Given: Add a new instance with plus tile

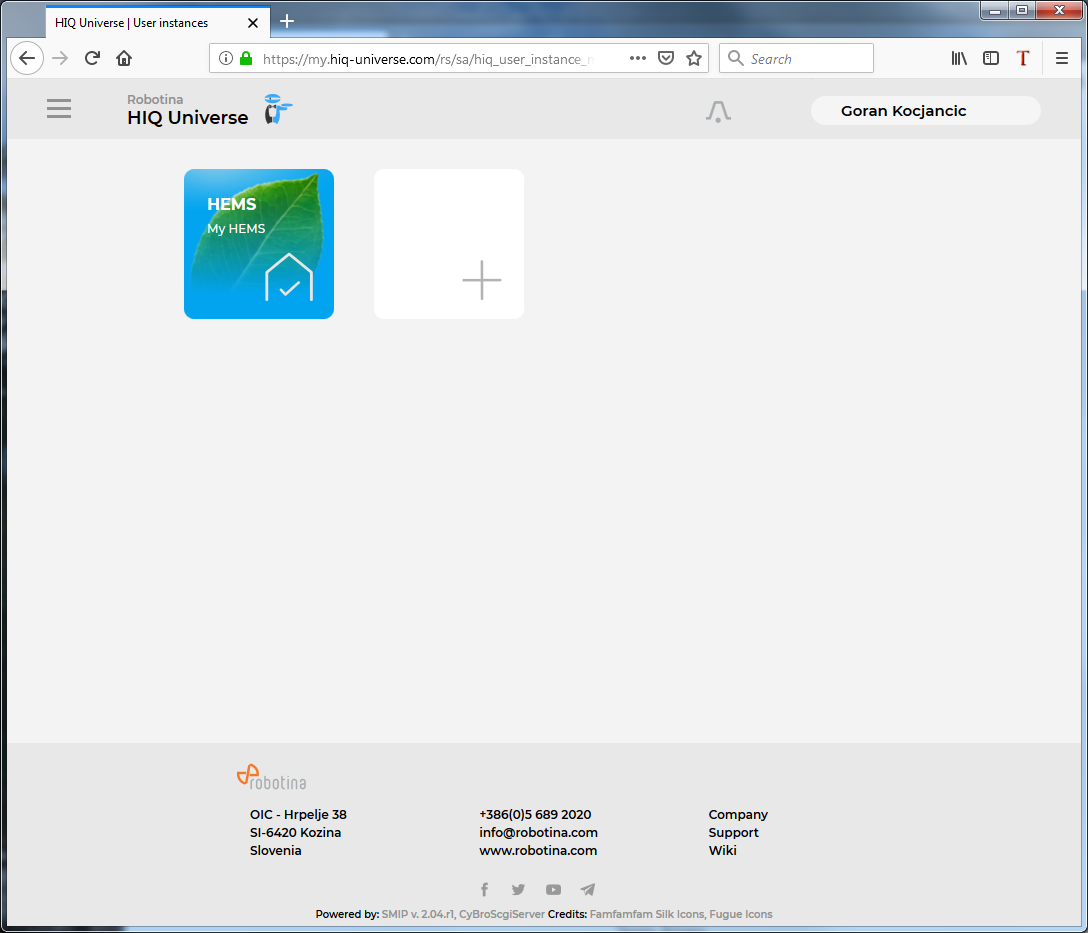Looking at the screenshot, I should tap(449, 244).
